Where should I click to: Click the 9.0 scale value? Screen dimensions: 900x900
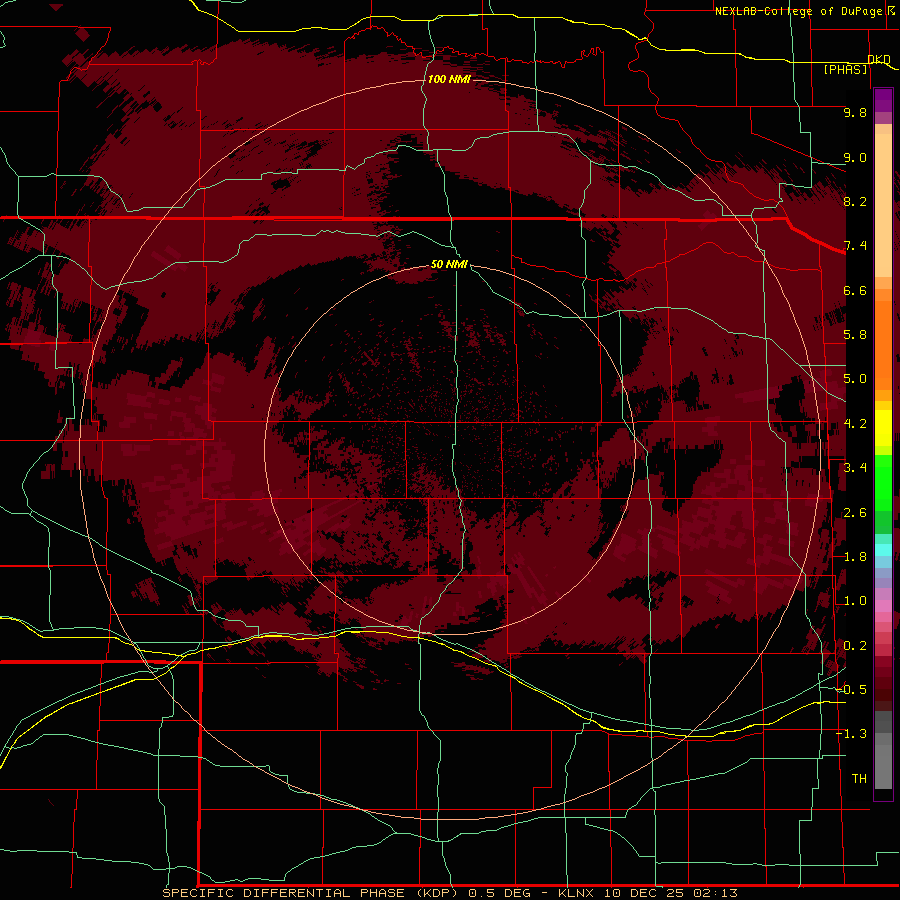pyautogui.click(x=855, y=157)
